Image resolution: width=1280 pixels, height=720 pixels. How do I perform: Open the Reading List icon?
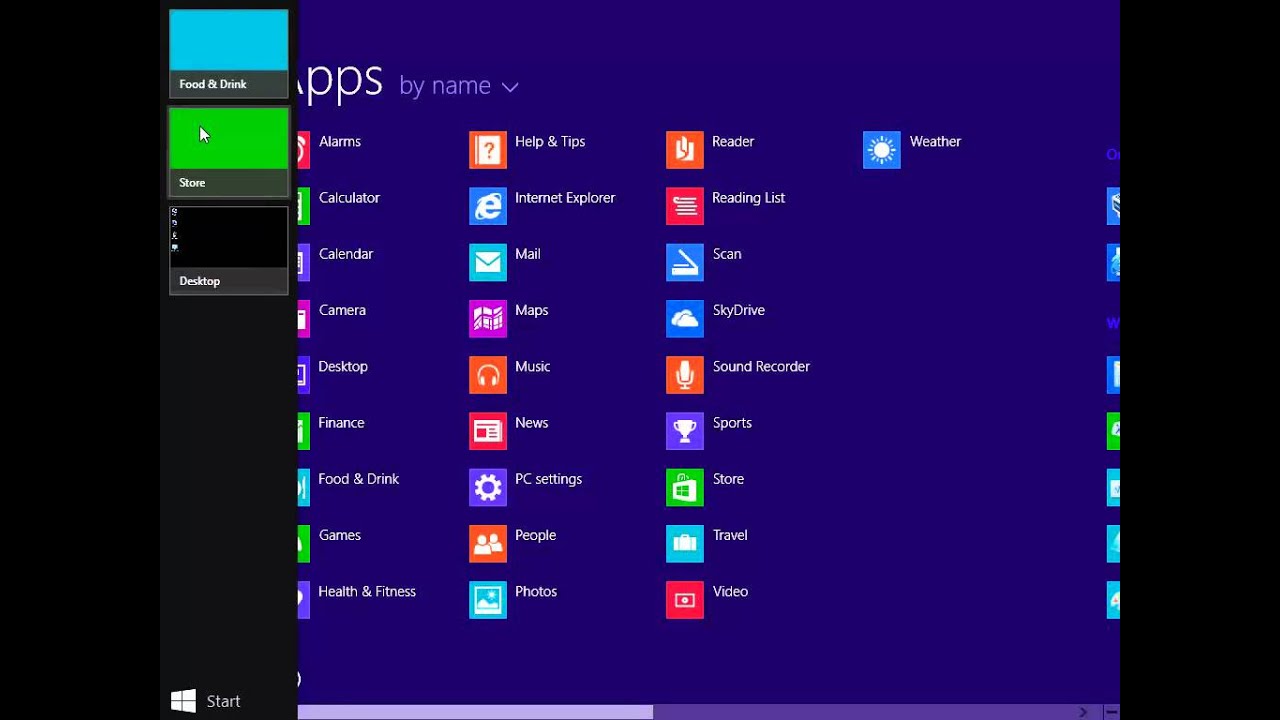coord(685,206)
